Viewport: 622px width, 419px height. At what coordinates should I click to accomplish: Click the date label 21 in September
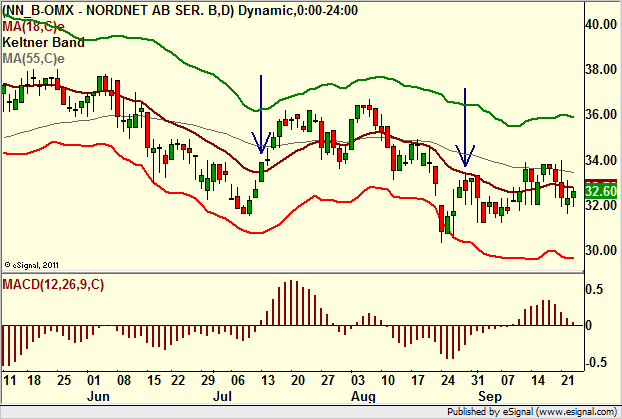click(568, 380)
